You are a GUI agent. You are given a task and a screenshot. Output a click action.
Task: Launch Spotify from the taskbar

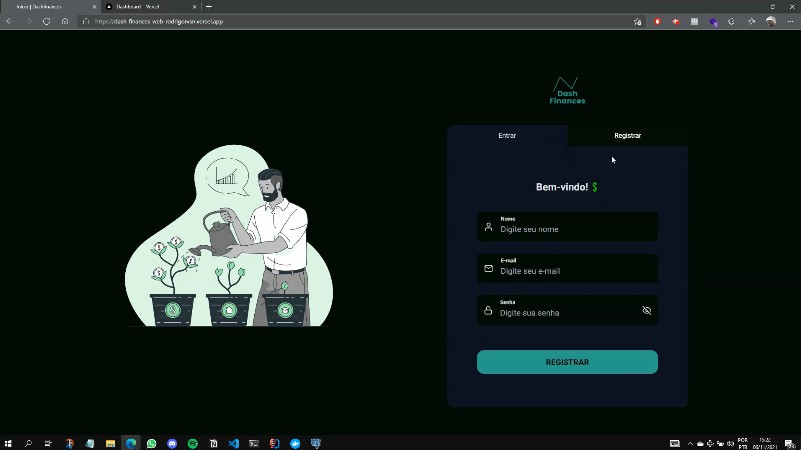click(193, 443)
